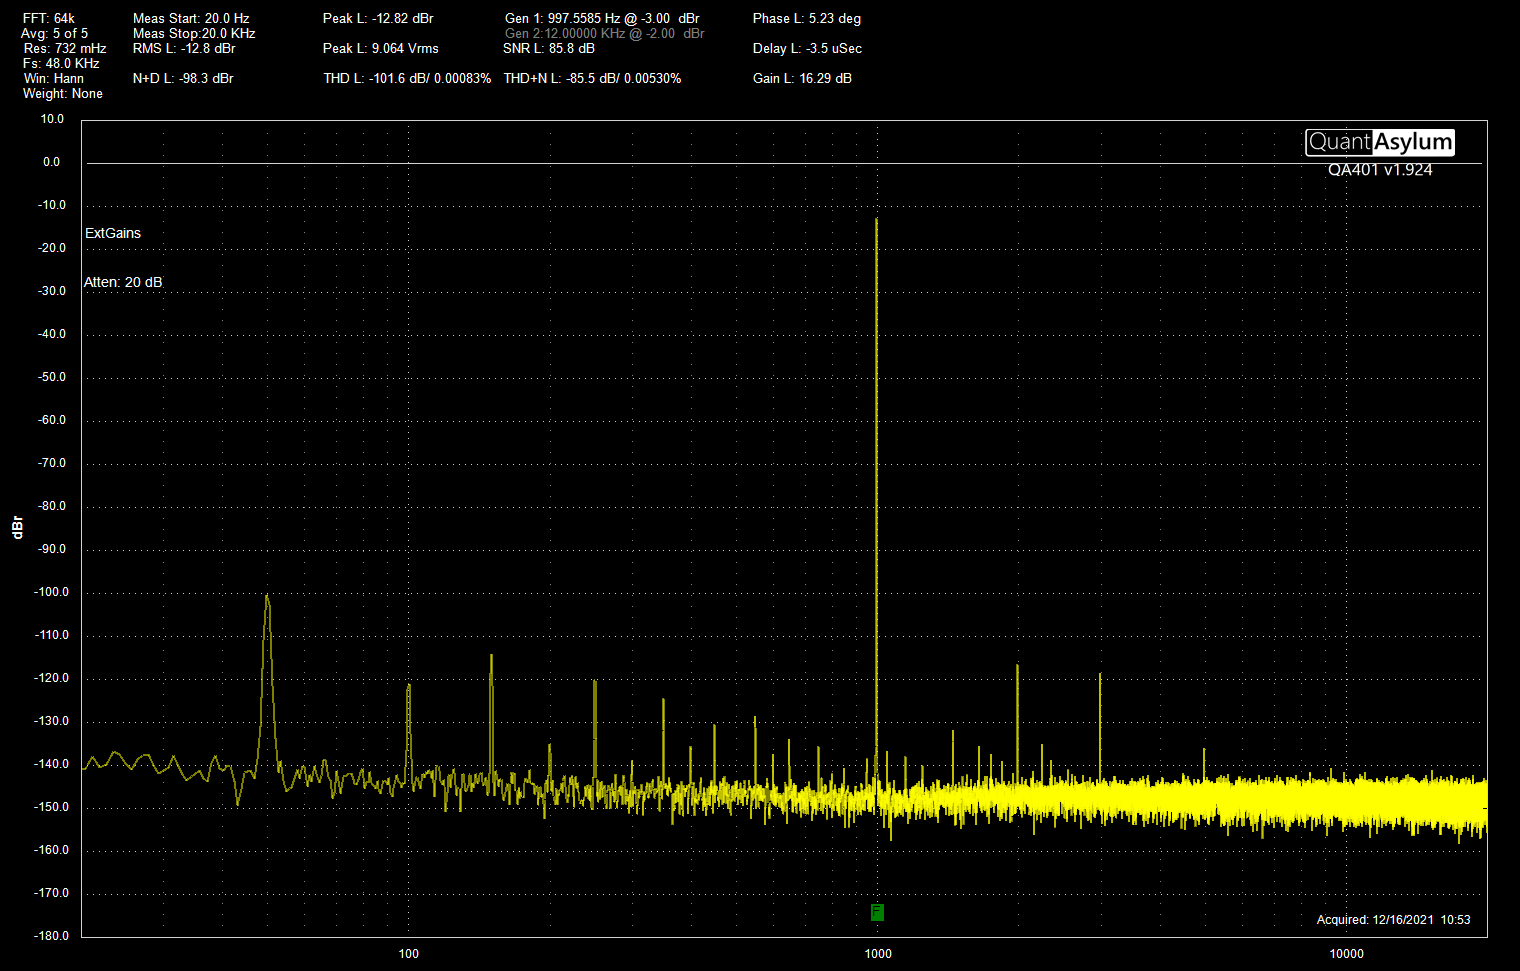Click the 100 X-axis frequency label
The height and width of the screenshot is (971, 1520).
pyautogui.click(x=409, y=953)
